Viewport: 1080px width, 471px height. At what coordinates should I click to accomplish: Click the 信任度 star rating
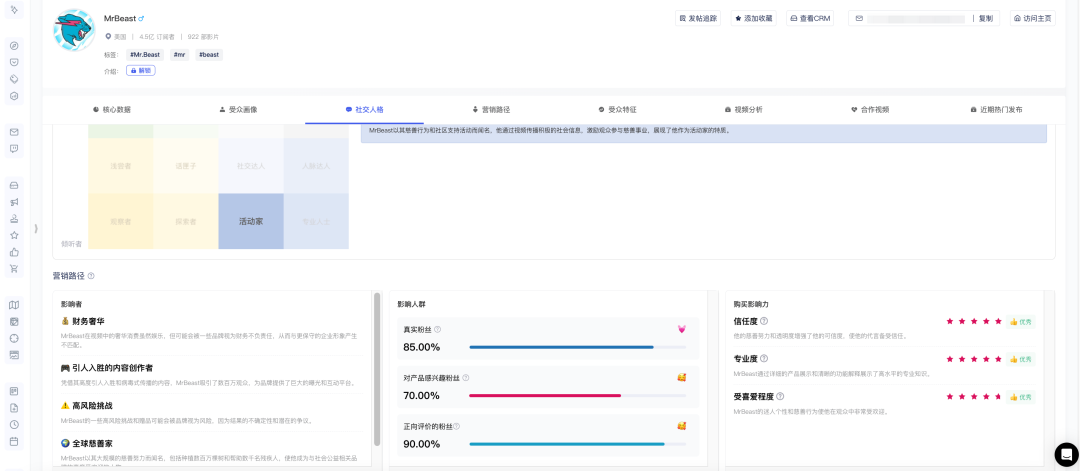point(974,321)
